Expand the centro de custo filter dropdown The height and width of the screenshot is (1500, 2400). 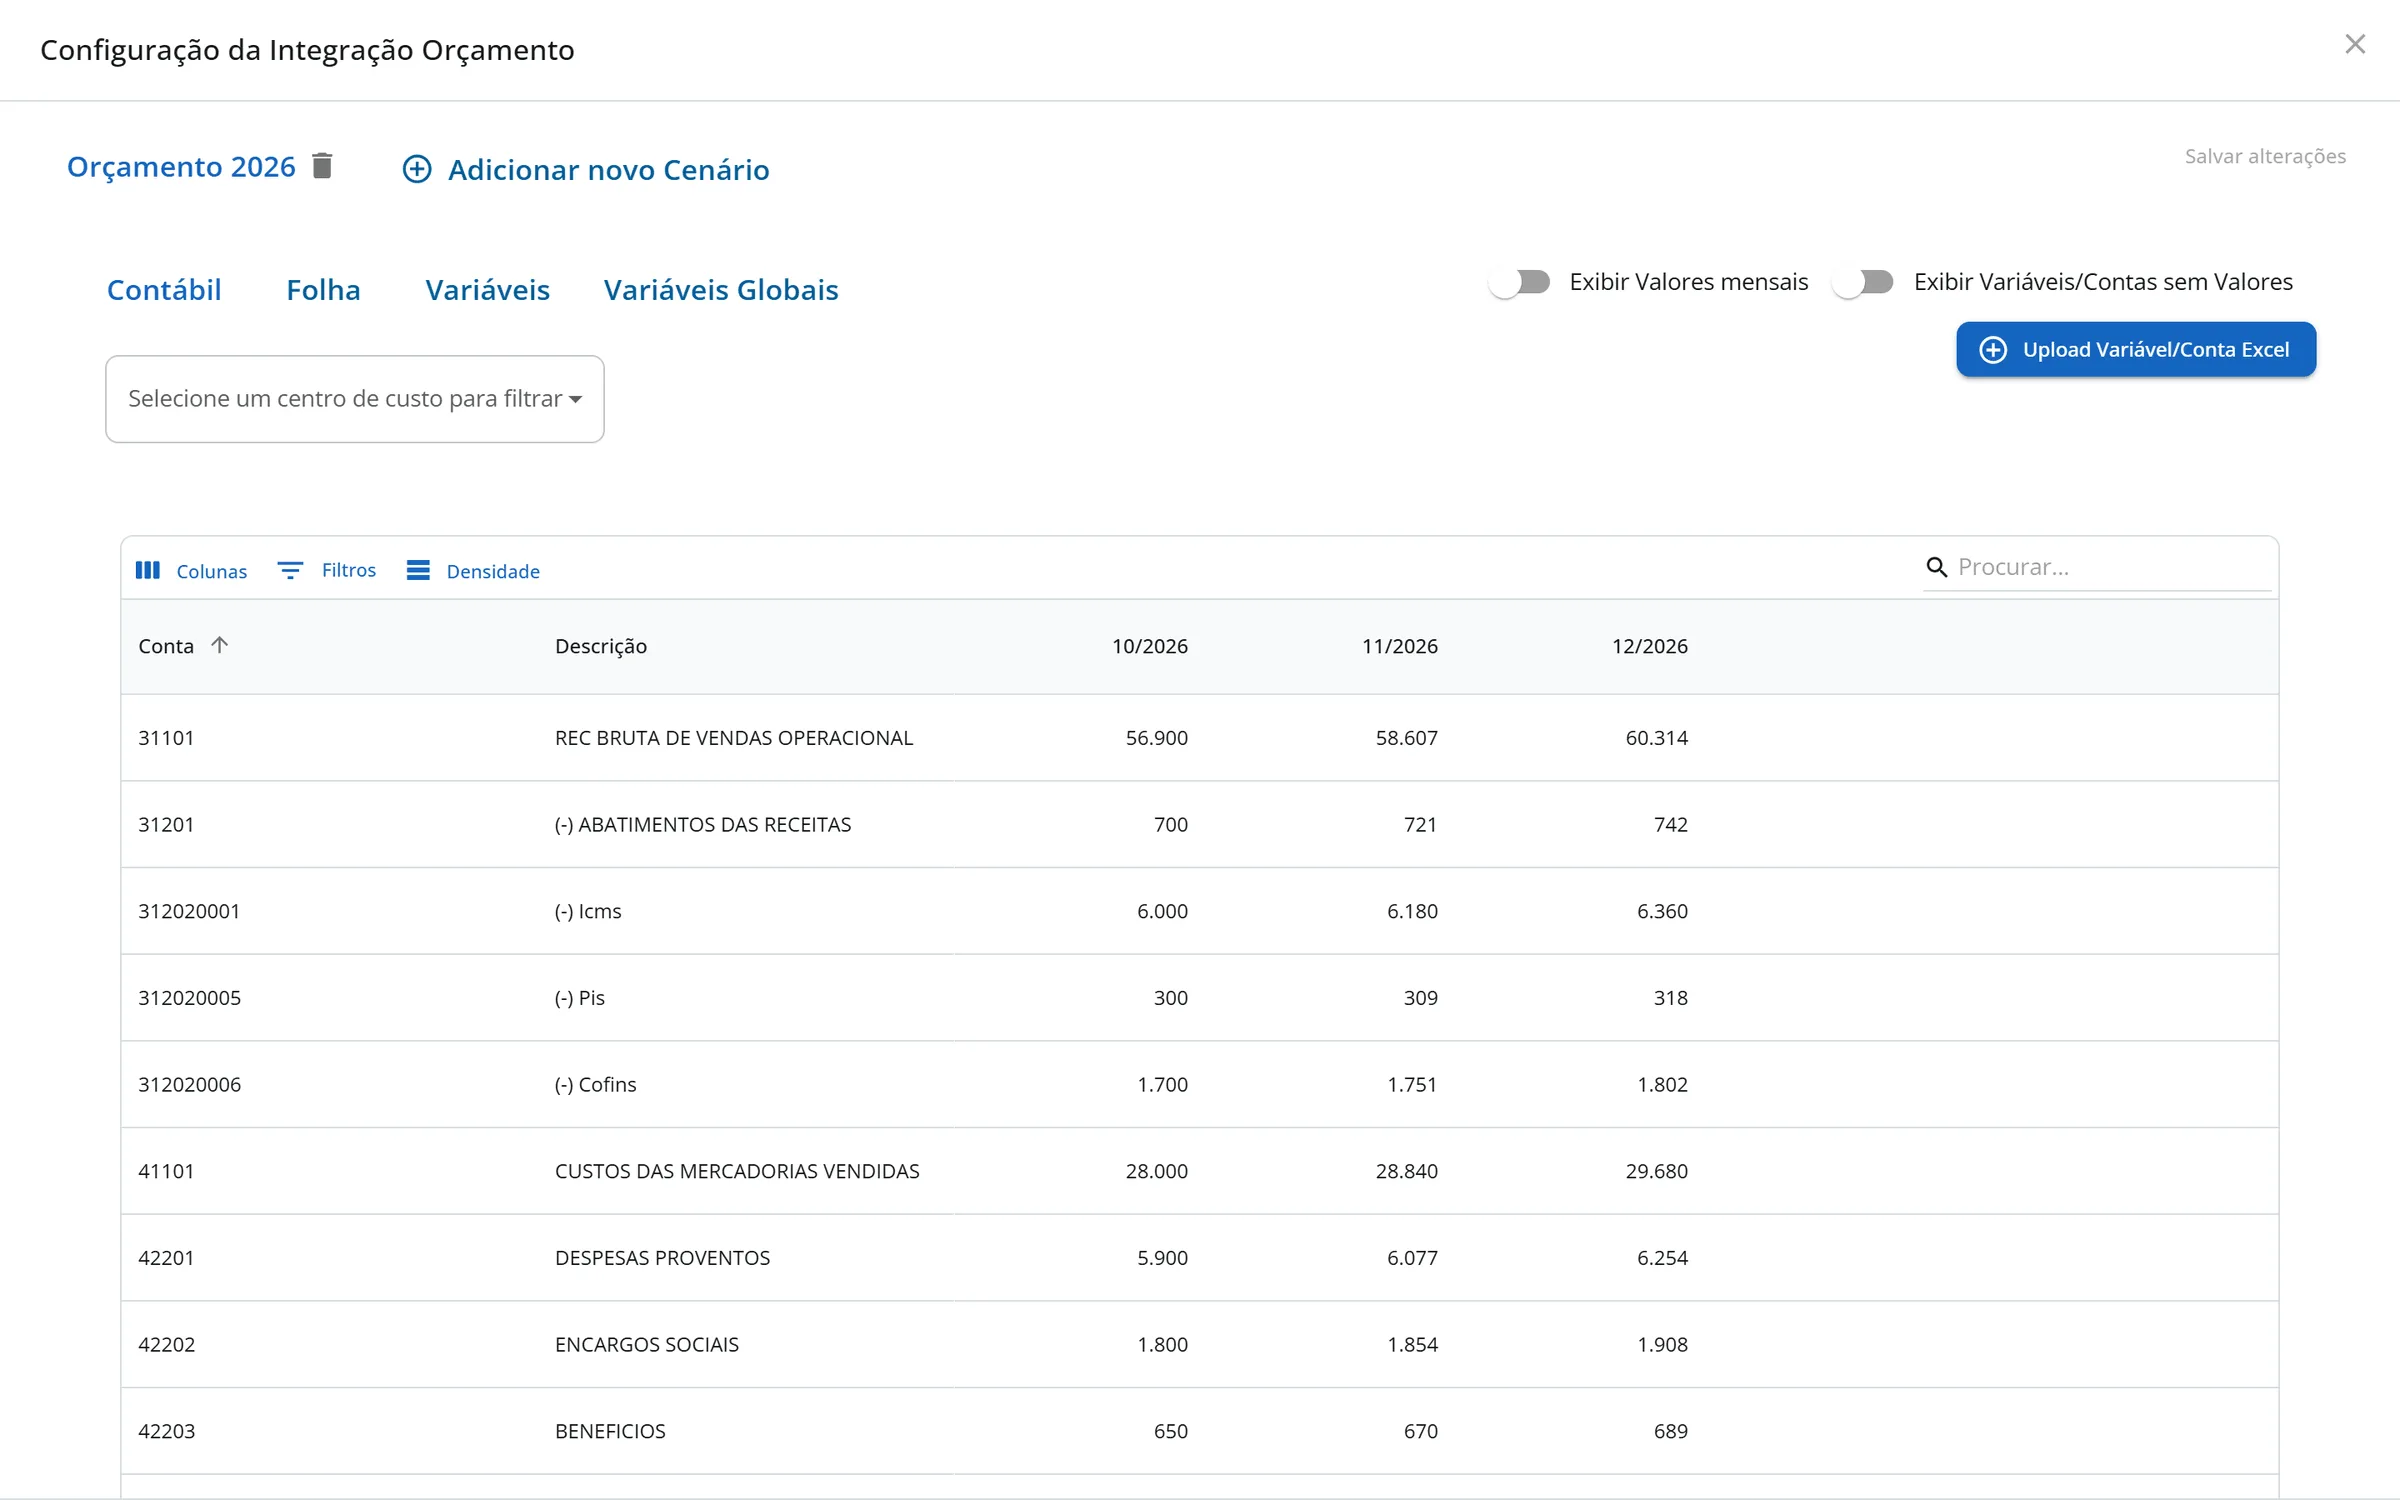(x=355, y=399)
